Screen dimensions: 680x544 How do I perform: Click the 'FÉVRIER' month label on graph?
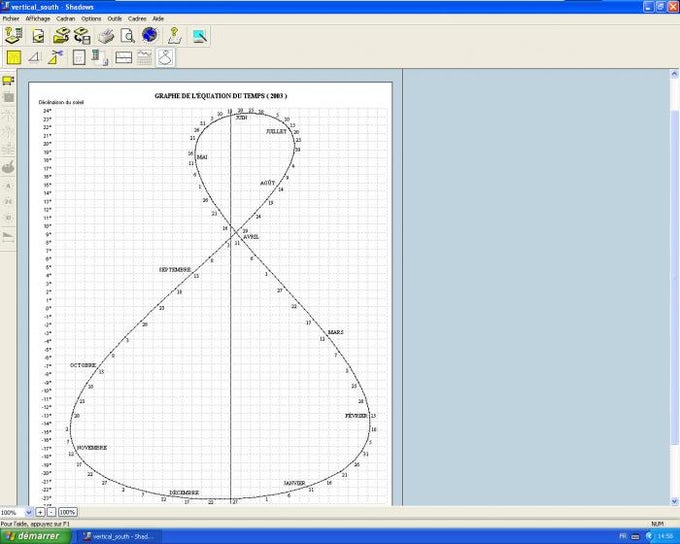click(356, 415)
